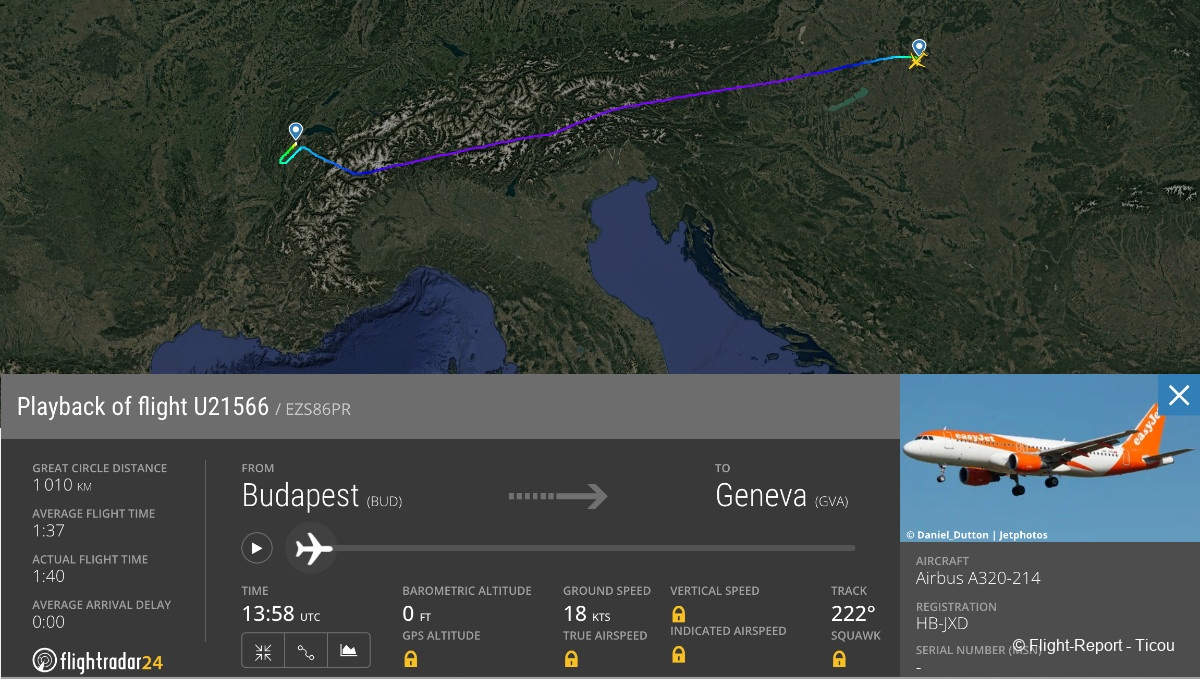Click the Geneva destination pin on map

(x=295, y=132)
